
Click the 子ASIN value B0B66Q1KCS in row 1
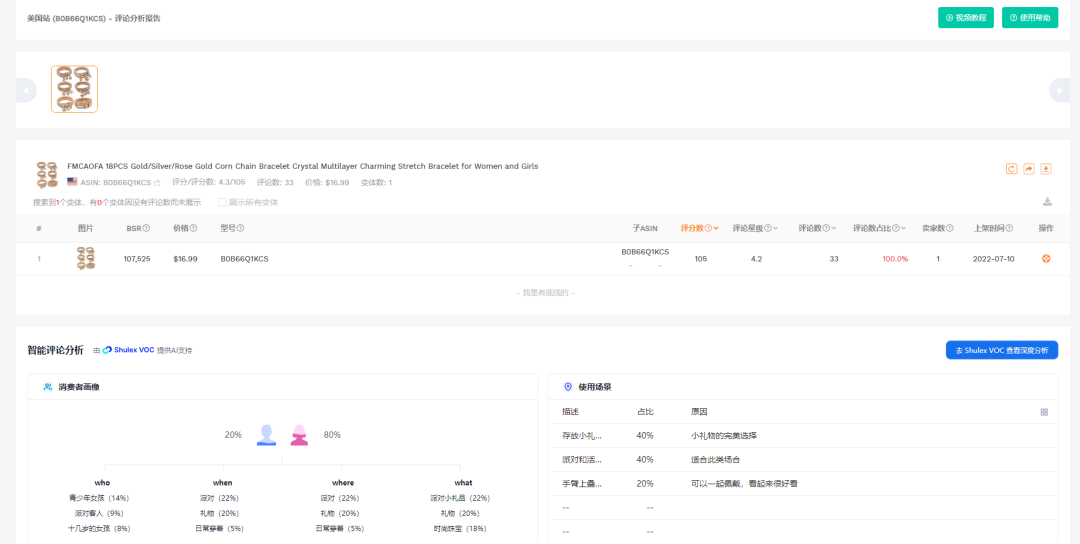pos(645,252)
